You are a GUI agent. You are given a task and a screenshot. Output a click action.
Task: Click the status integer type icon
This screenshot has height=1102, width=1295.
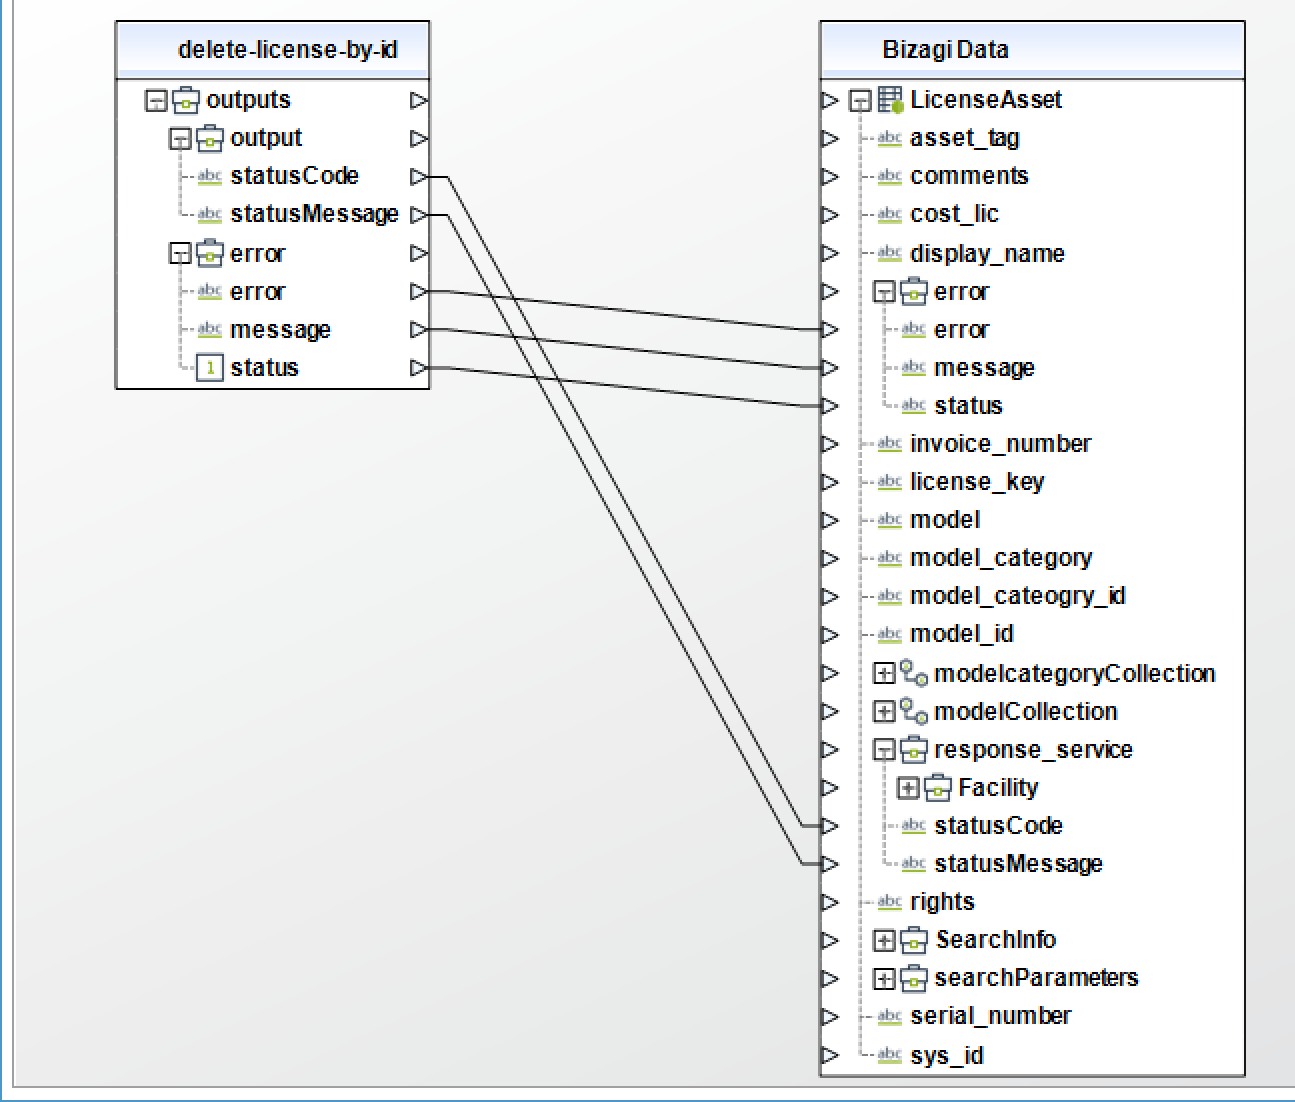209,368
